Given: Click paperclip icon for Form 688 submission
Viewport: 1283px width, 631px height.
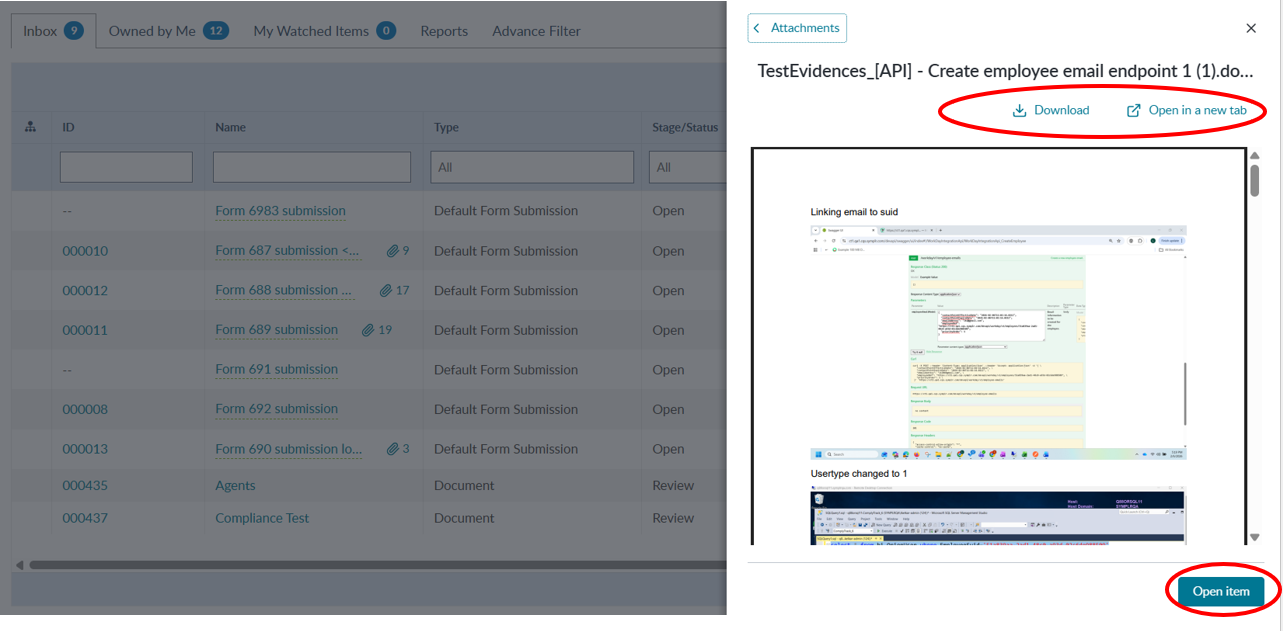Looking at the screenshot, I should pyautogui.click(x=385, y=291).
